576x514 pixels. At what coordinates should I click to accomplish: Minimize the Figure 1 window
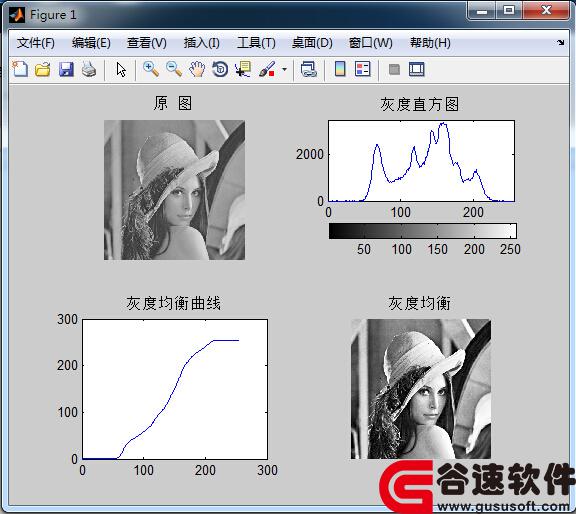[482, 11]
